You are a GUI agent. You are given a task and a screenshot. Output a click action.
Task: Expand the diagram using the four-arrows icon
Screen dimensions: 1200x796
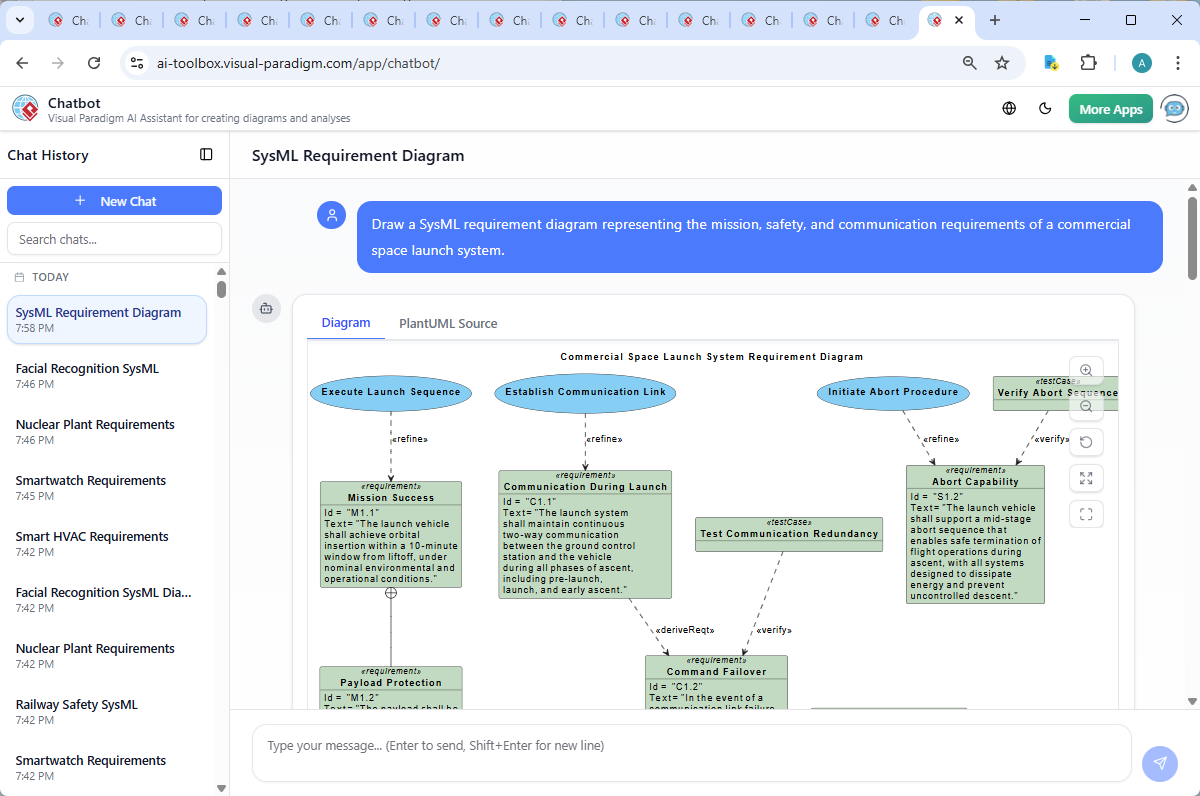(1086, 478)
